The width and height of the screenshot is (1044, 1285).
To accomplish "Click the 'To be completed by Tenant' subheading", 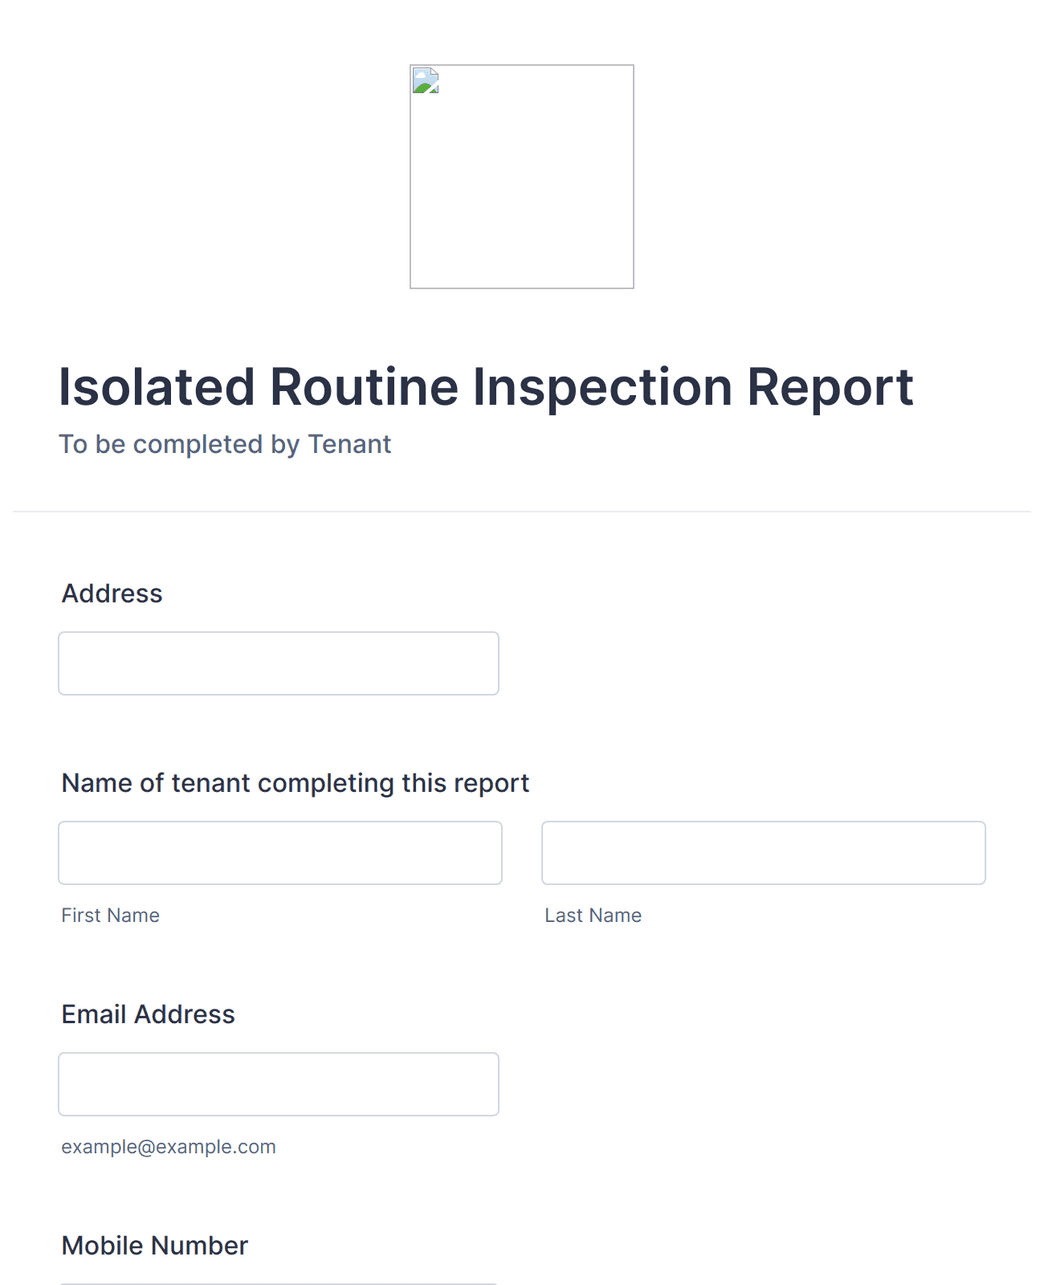I will [225, 444].
